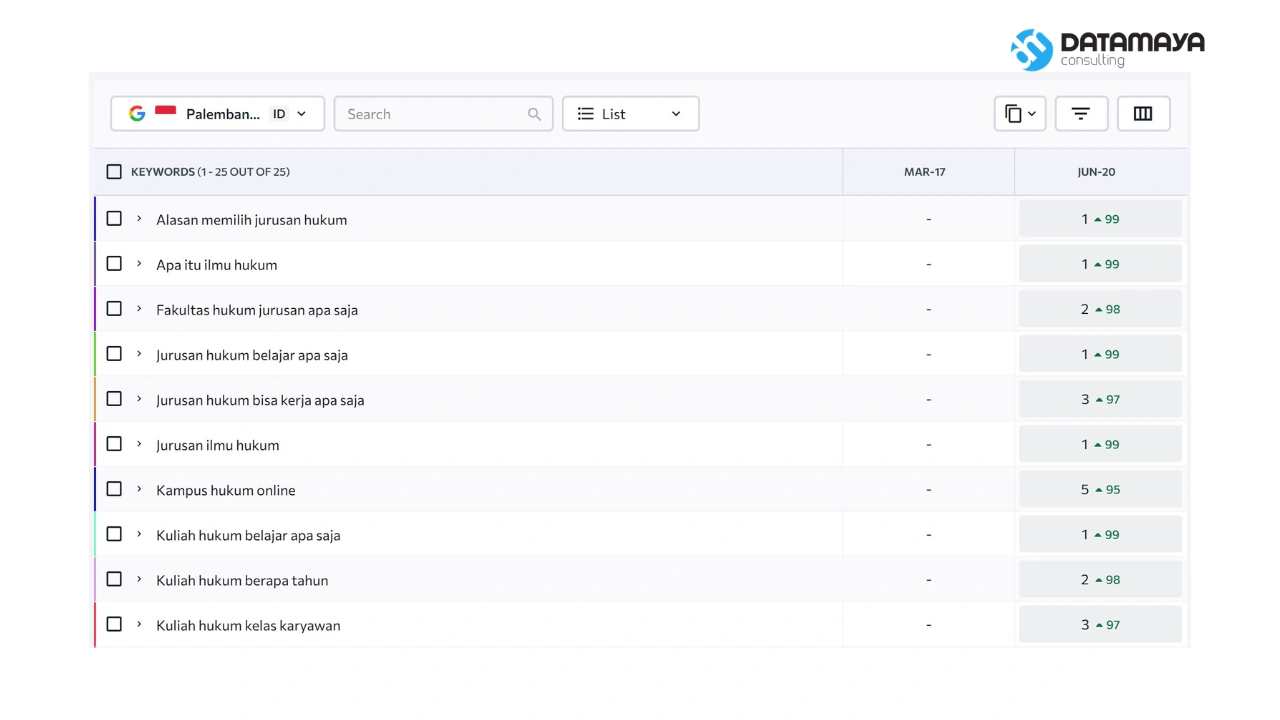The image size is (1280, 720).
Task: Click rank cell for Fakultas hukum jurusan
Action: (x=1100, y=309)
